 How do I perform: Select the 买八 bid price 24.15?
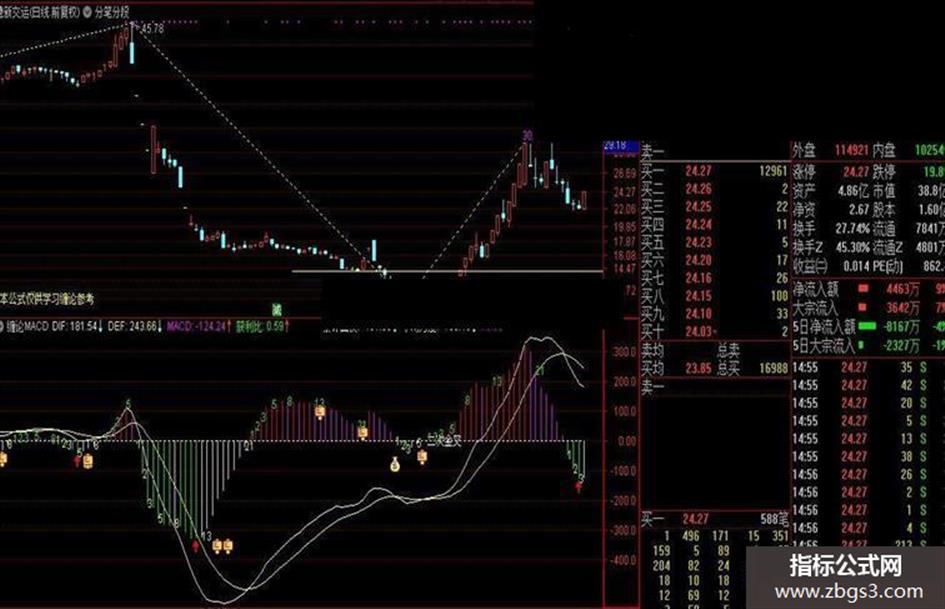click(698, 296)
